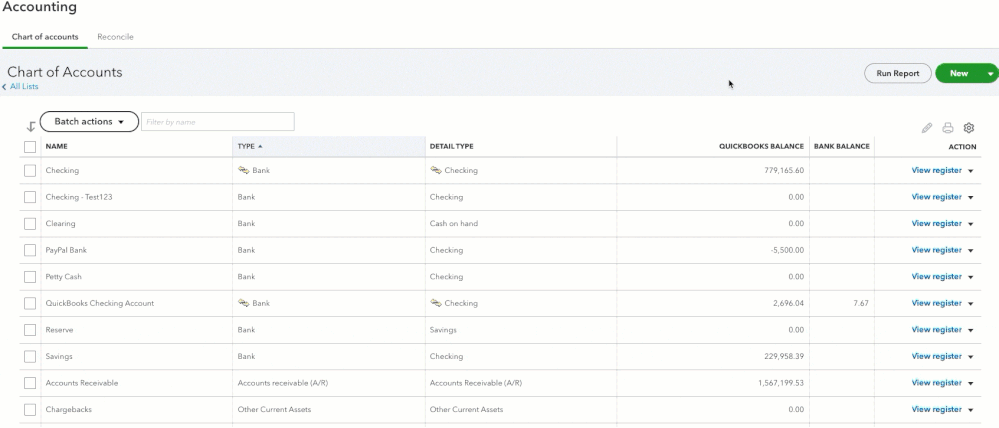Image resolution: width=999 pixels, height=428 pixels.
Task: Click bank feed icon in QuickBooks Checking Account row
Action: click(243, 303)
